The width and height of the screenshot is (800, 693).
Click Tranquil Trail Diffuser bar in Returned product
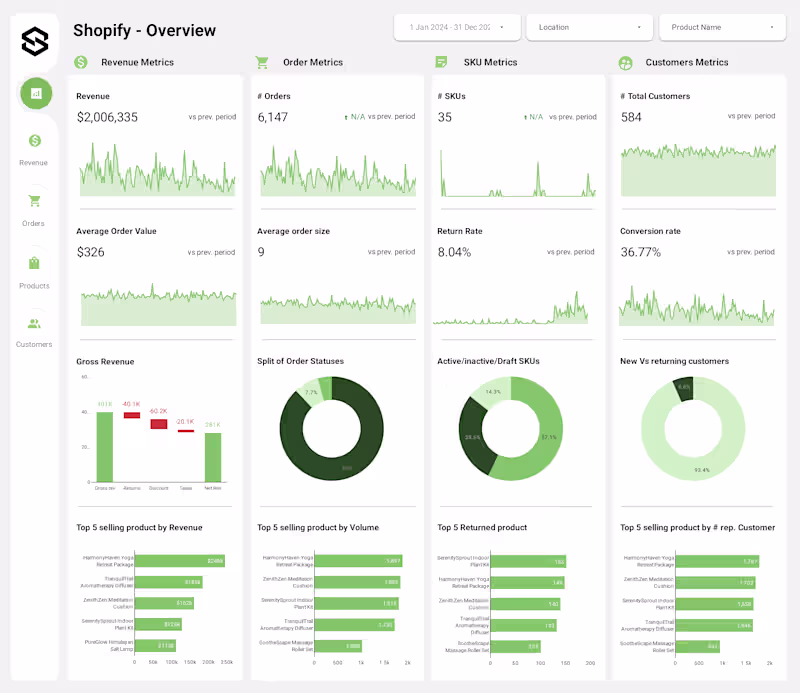pos(523,625)
